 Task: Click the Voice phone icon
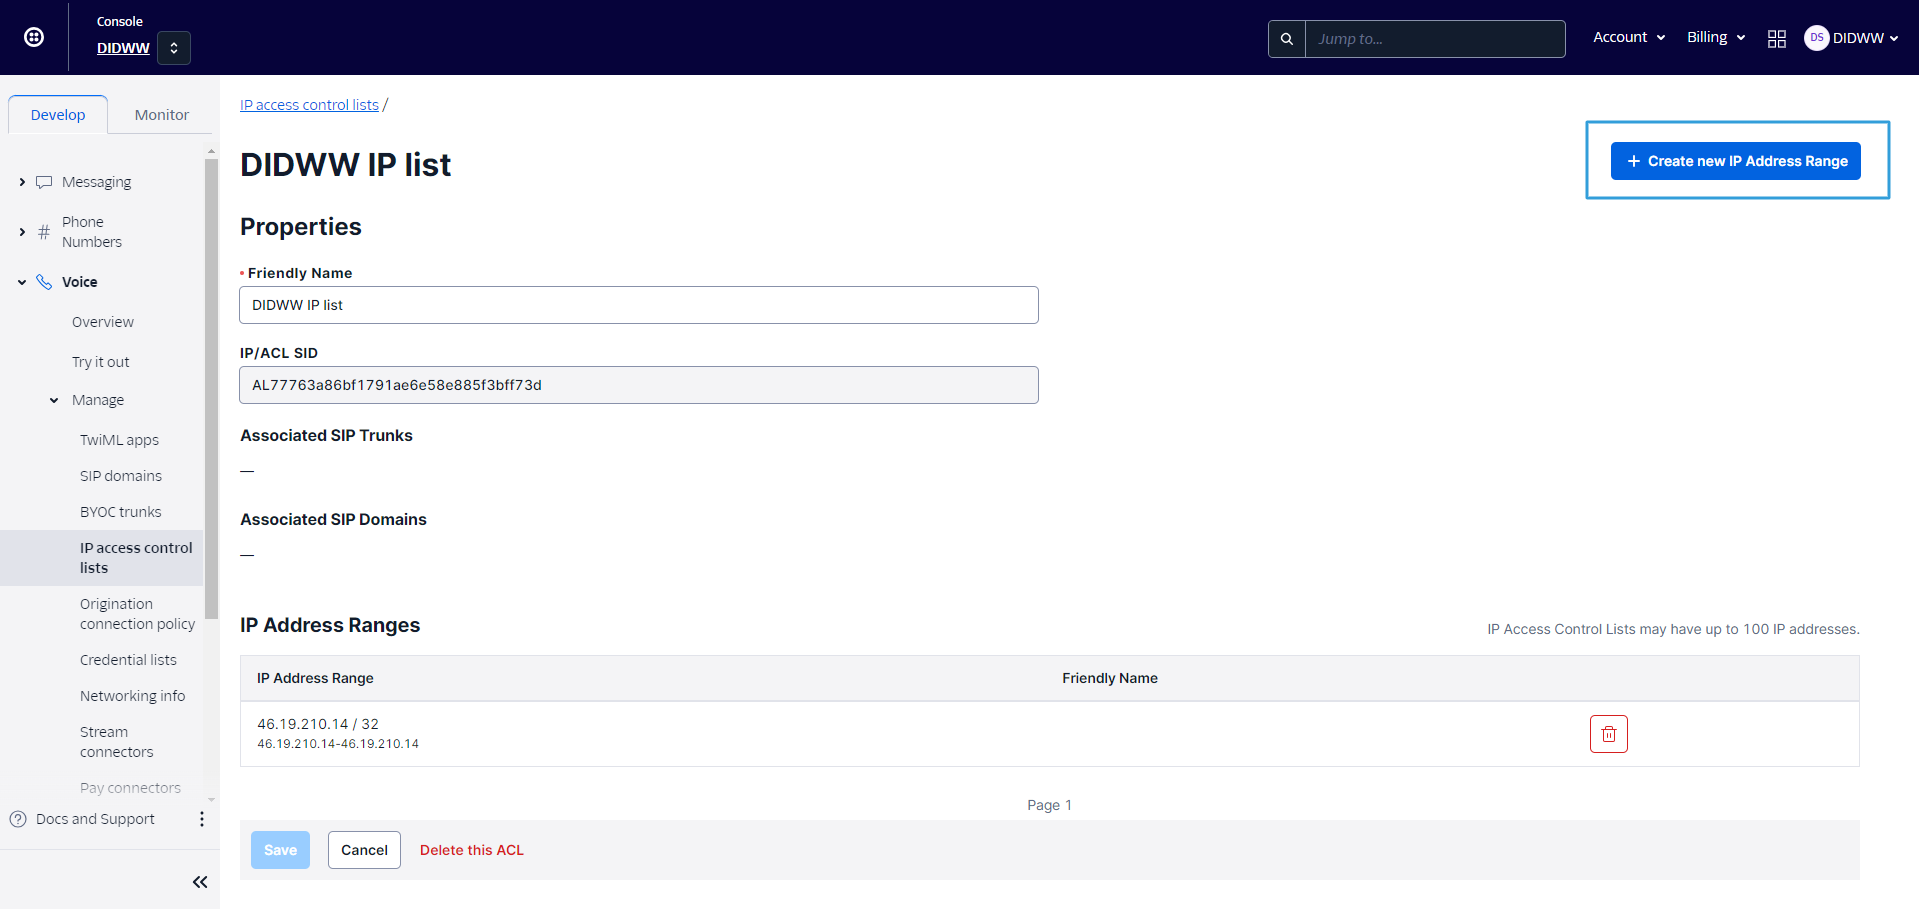[44, 282]
